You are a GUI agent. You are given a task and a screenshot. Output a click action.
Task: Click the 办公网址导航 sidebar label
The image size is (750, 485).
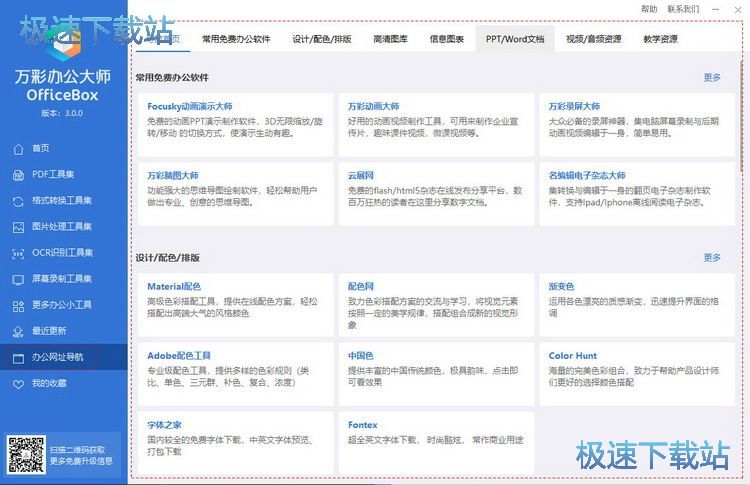click(57, 357)
